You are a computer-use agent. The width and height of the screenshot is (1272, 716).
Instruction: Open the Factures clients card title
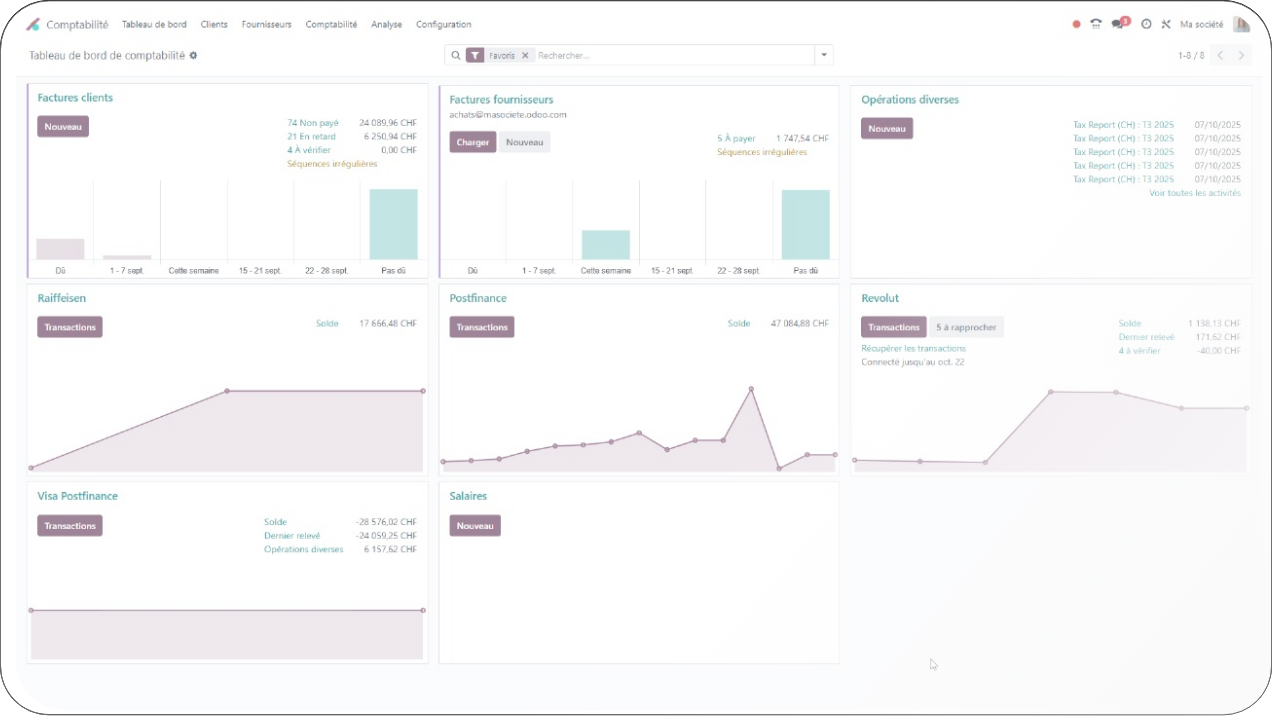click(75, 98)
